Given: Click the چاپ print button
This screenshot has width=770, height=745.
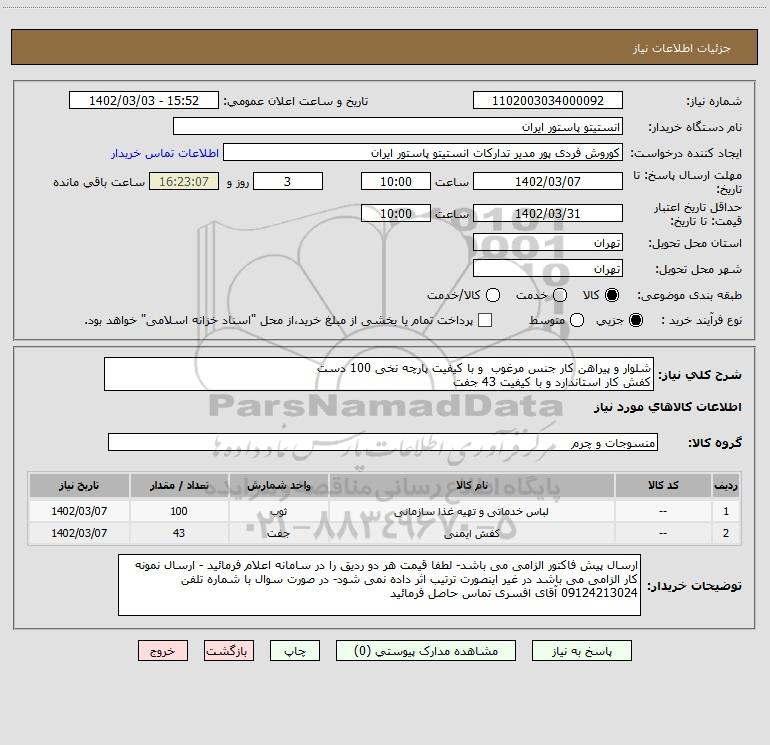Looking at the screenshot, I should 295,651.
